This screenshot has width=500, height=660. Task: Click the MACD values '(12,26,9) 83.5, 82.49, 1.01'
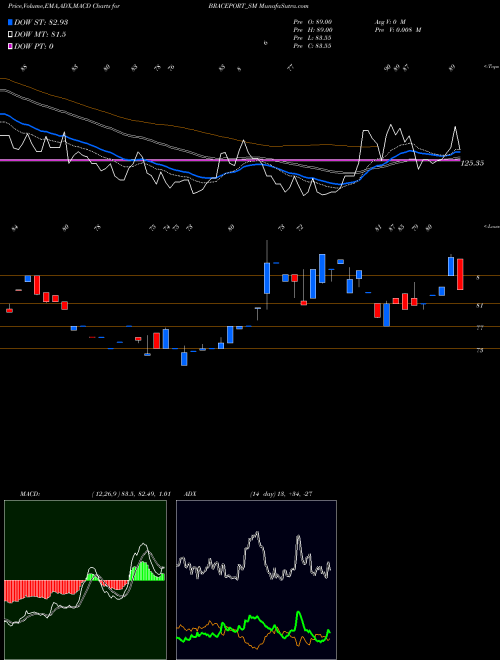(130, 494)
